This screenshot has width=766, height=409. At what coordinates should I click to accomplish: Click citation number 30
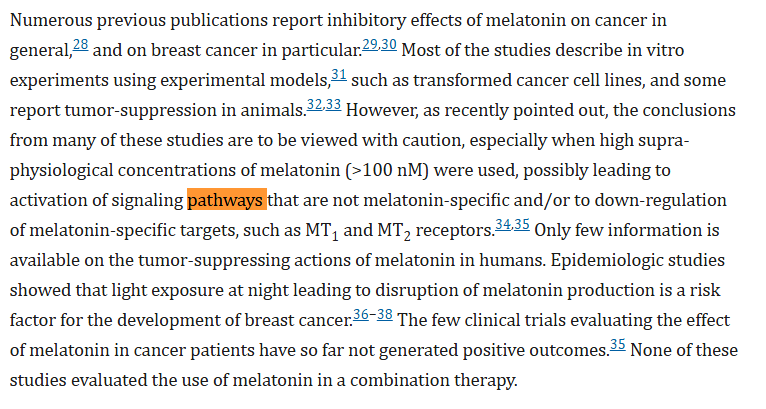click(388, 43)
